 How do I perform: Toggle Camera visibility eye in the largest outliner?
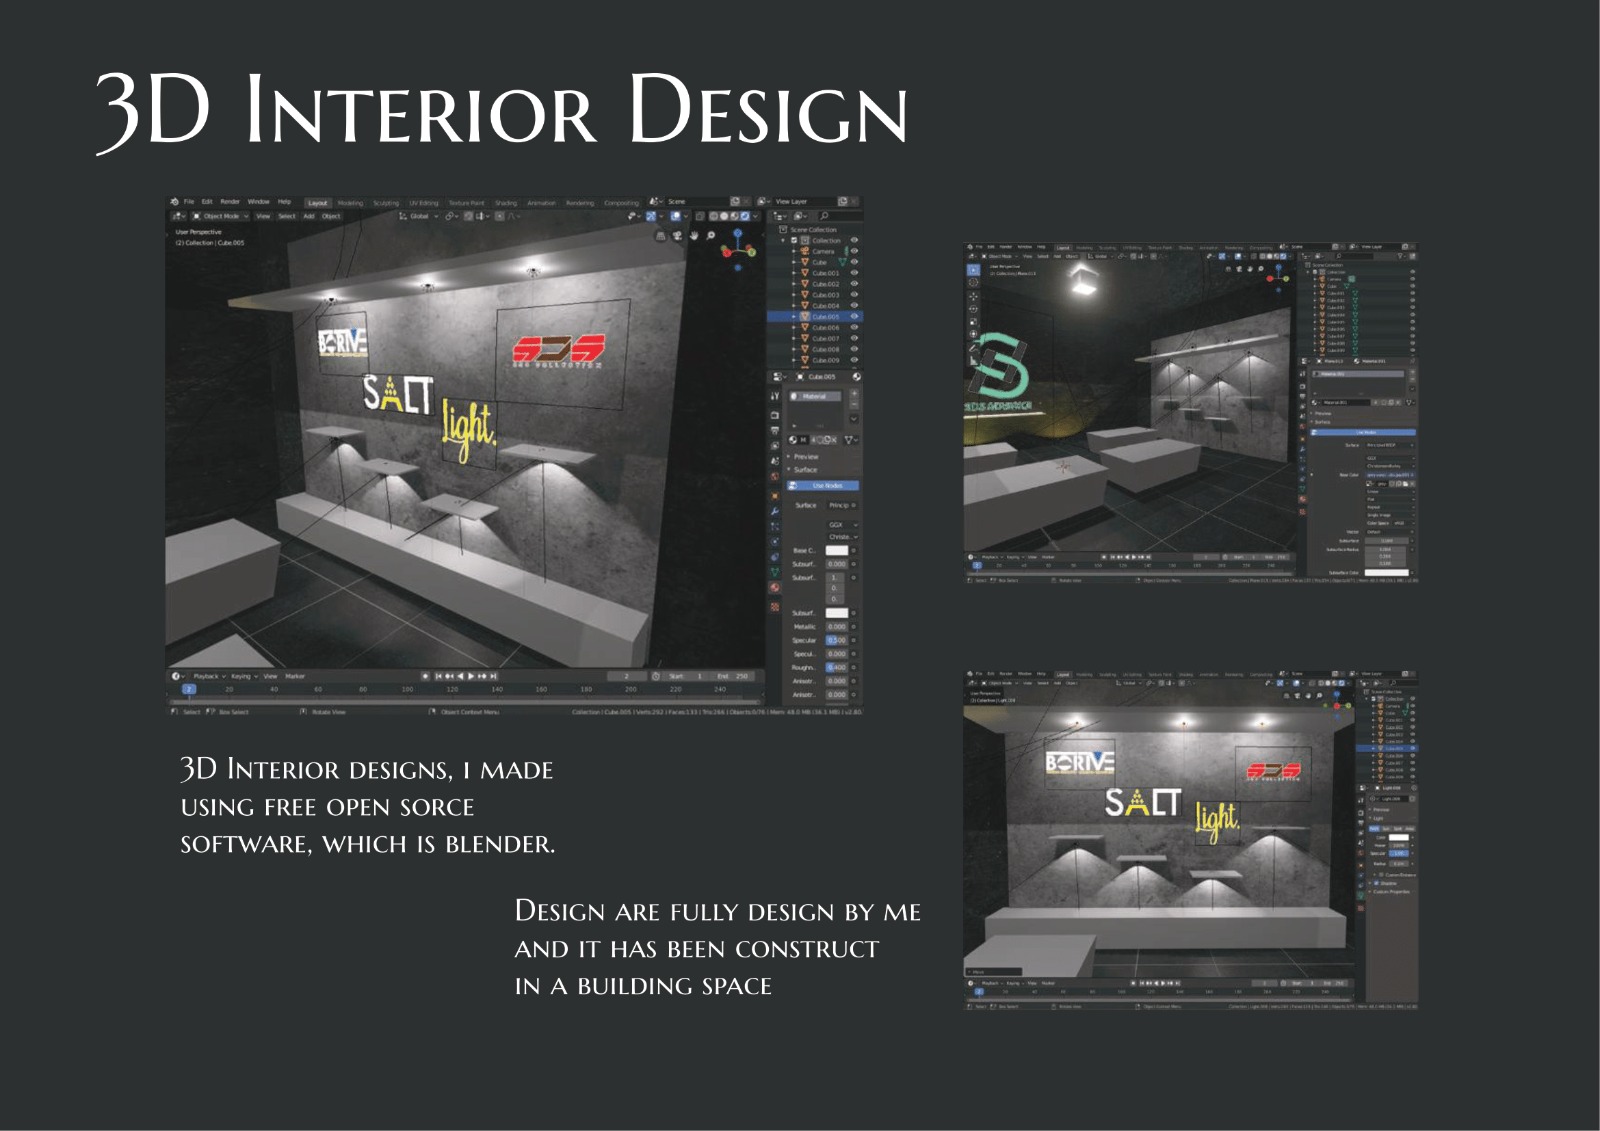pyautogui.click(x=854, y=251)
